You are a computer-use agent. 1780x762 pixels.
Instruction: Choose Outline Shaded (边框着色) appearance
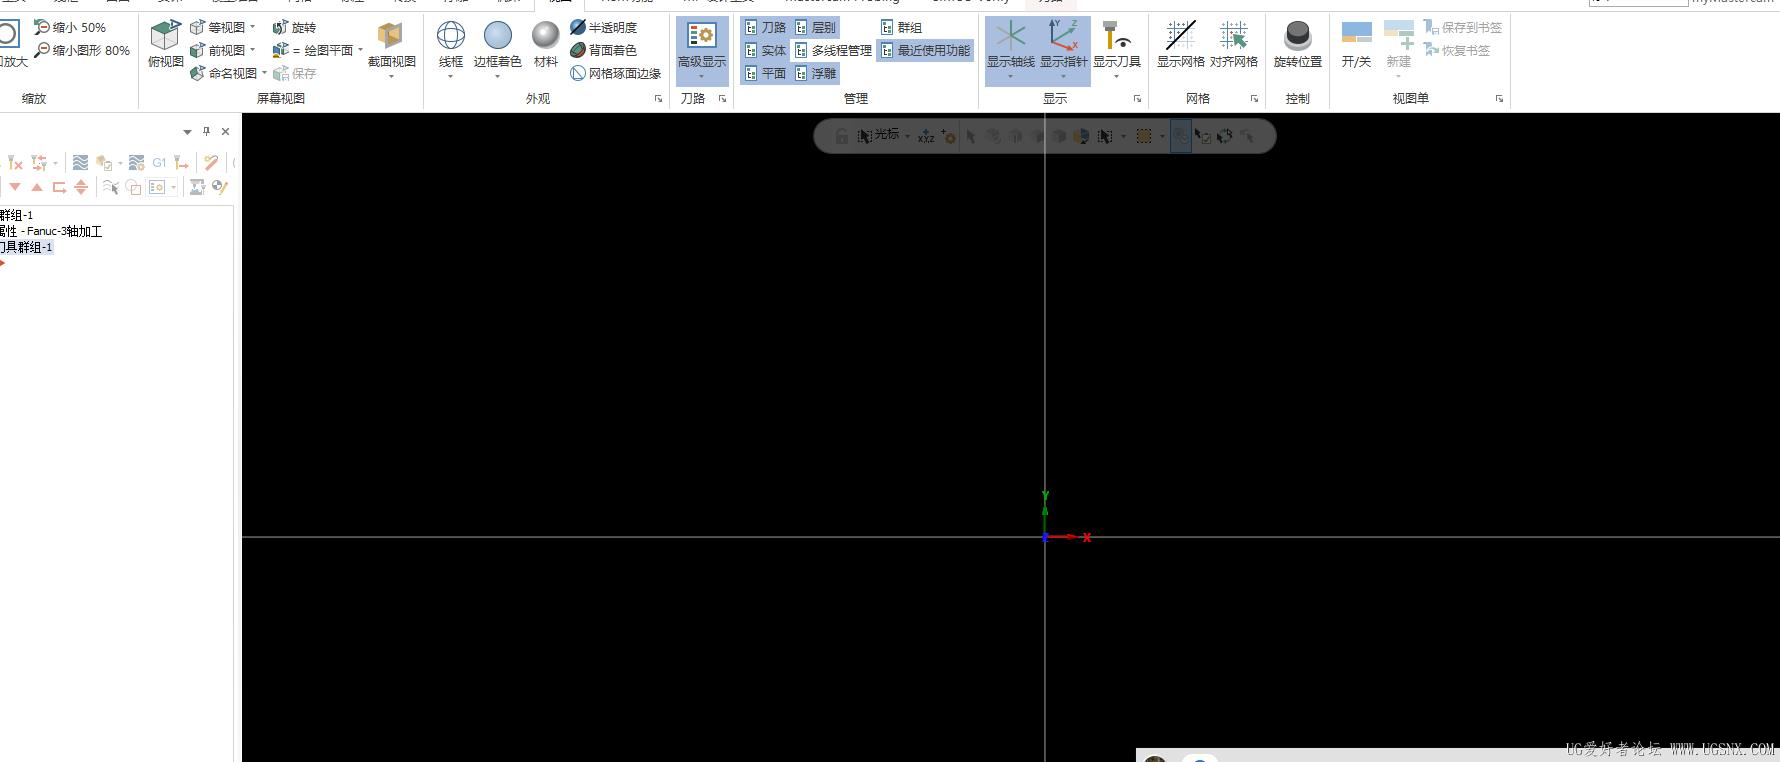point(497,45)
